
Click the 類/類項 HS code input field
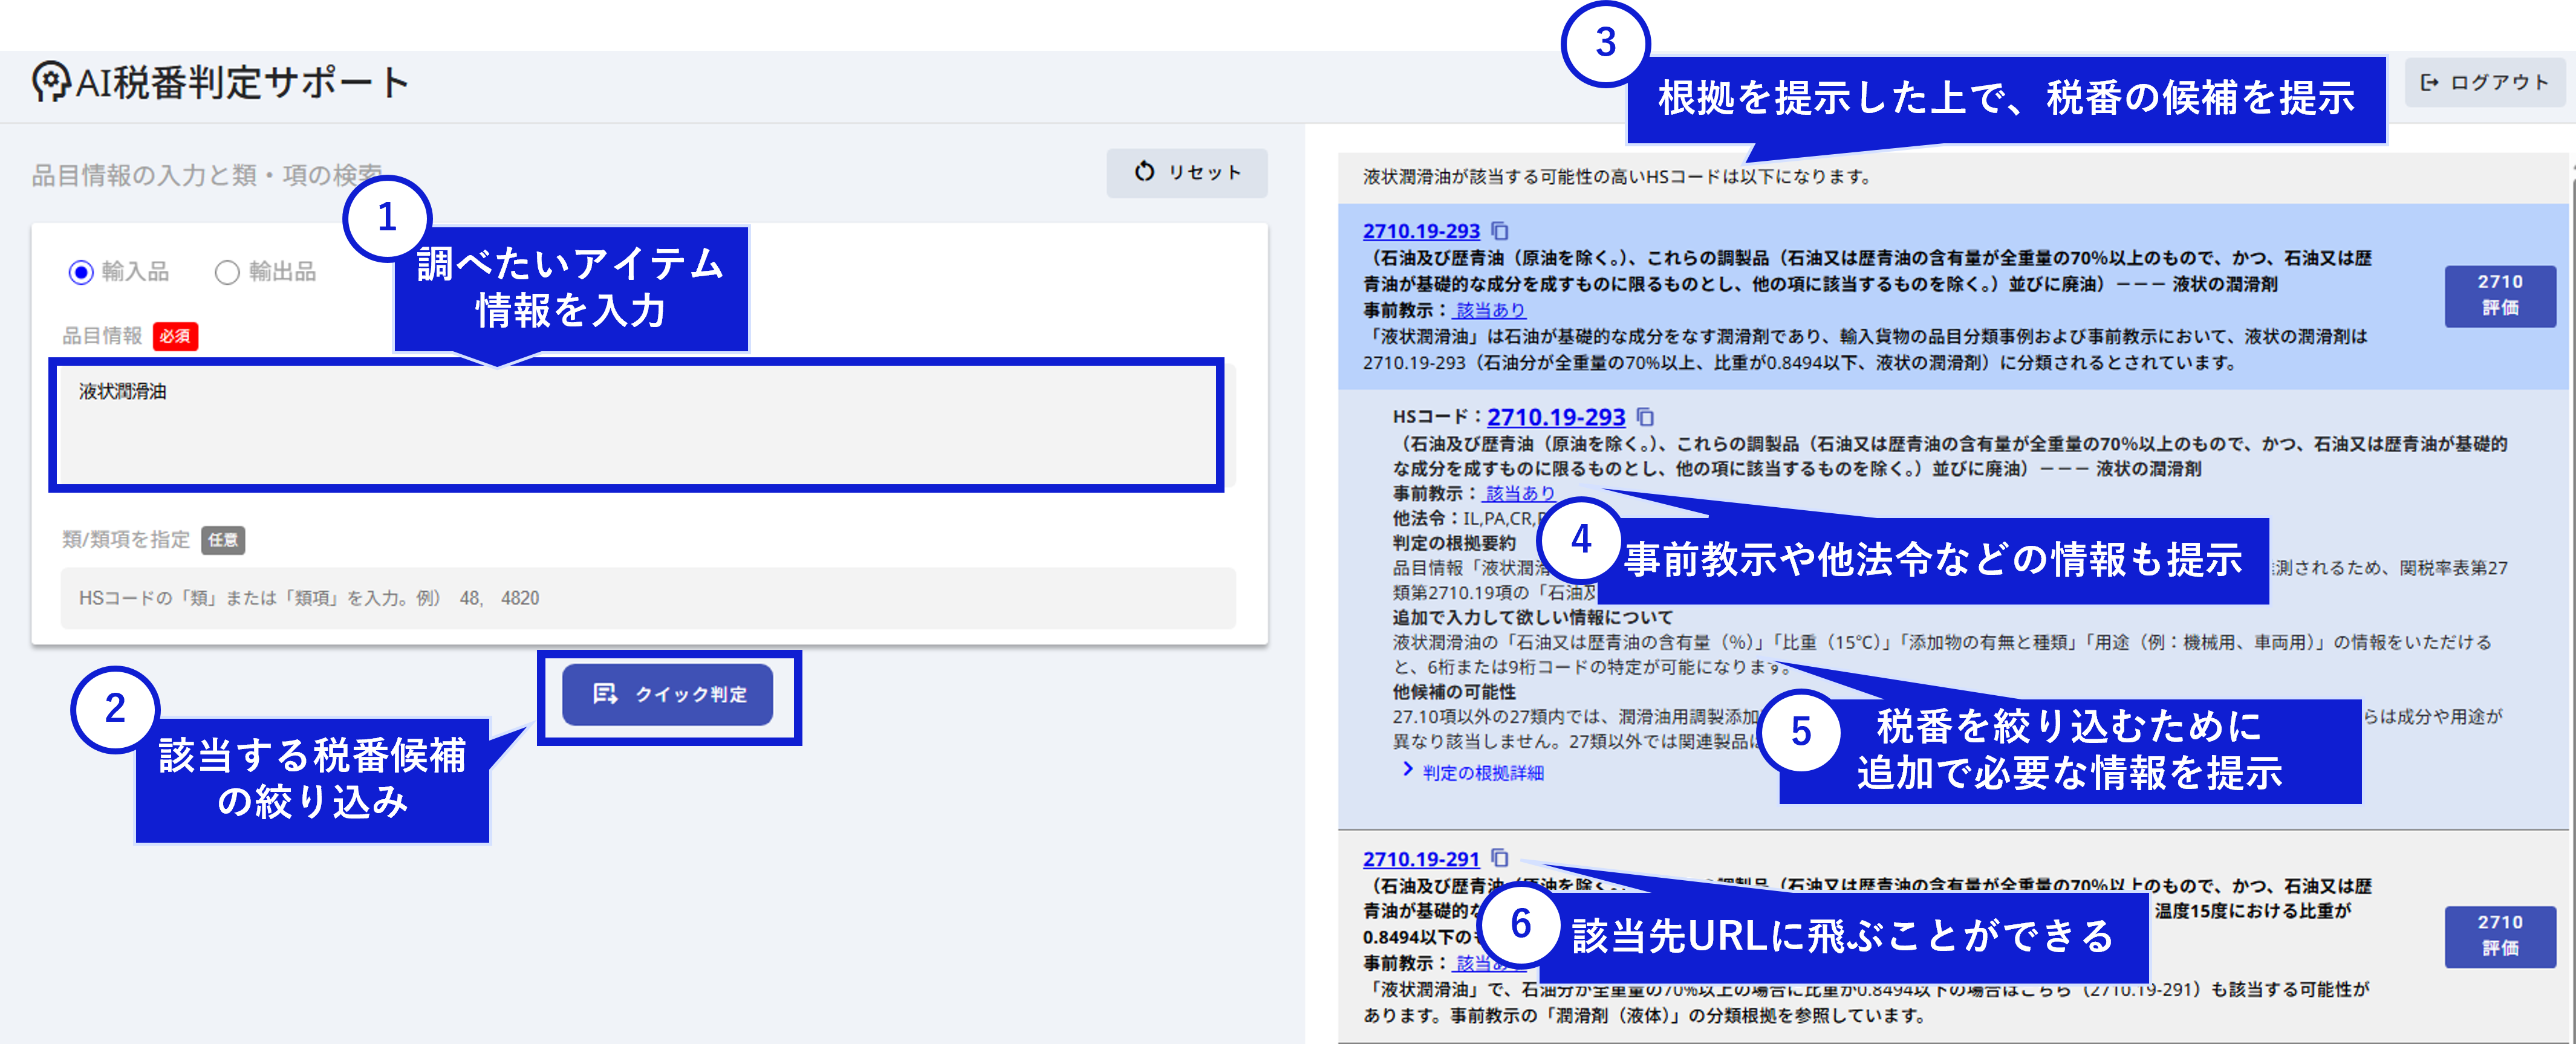tap(648, 598)
